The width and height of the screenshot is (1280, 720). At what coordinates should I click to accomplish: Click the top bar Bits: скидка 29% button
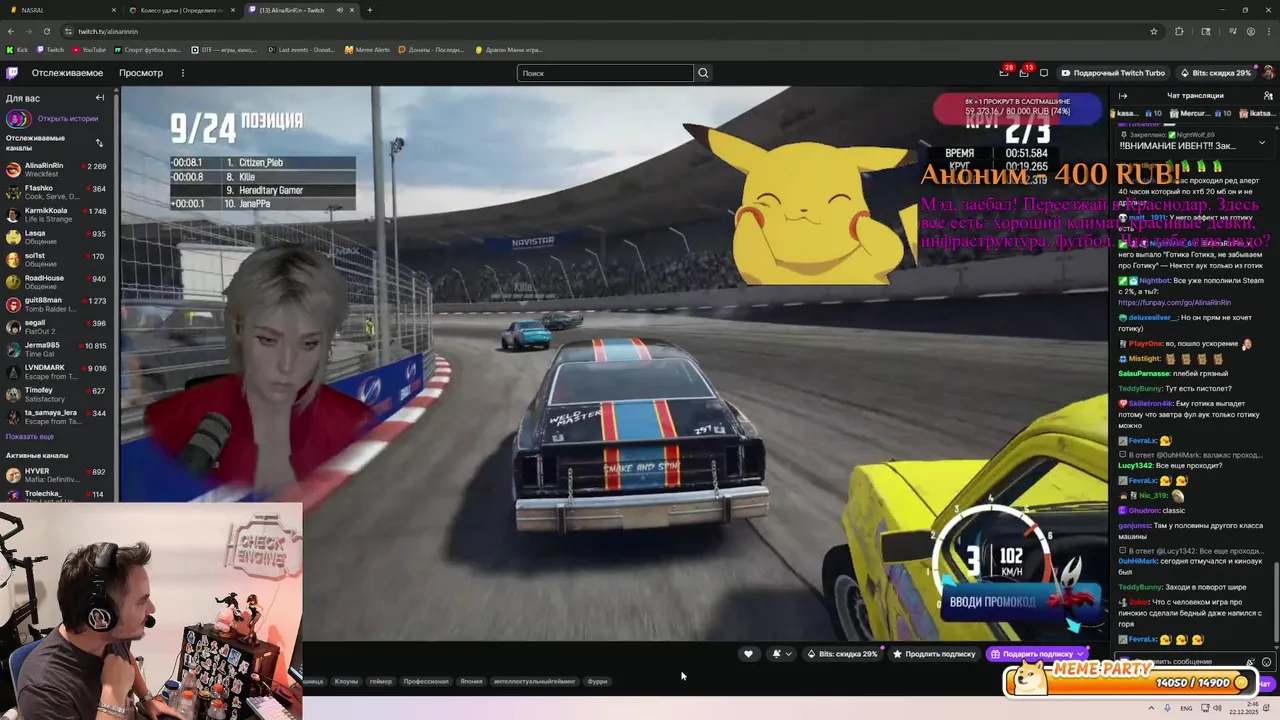[1215, 73]
